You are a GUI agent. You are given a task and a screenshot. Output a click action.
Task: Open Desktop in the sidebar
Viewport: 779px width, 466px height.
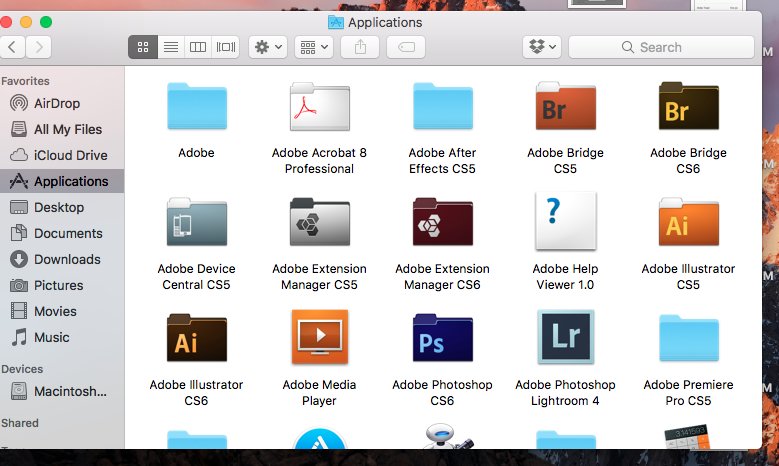[62, 207]
